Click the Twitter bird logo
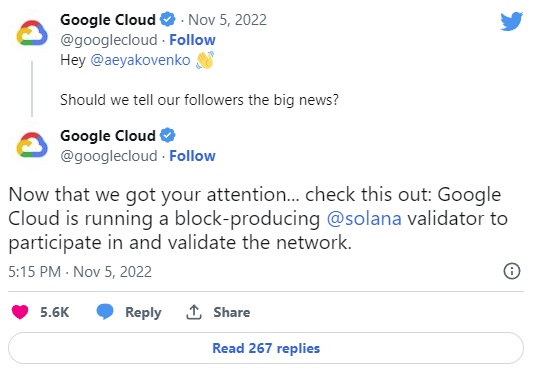 pyautogui.click(x=511, y=21)
